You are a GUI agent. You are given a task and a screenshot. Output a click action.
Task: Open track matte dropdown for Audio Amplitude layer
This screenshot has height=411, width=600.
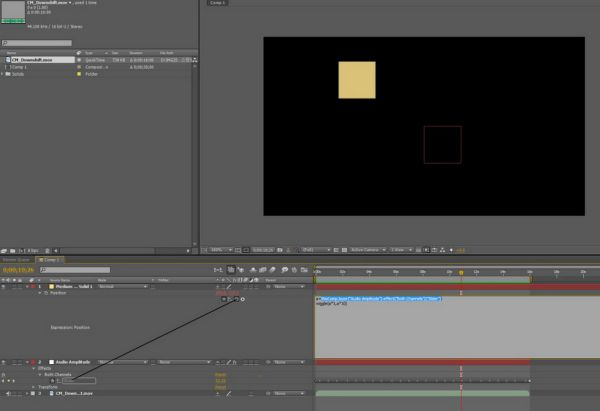[x=184, y=362]
